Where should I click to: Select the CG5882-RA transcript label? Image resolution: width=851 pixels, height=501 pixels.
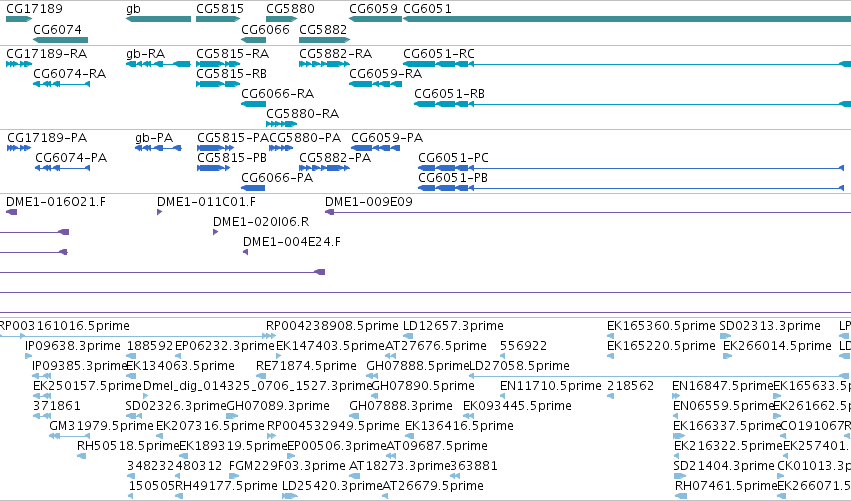tap(335, 54)
